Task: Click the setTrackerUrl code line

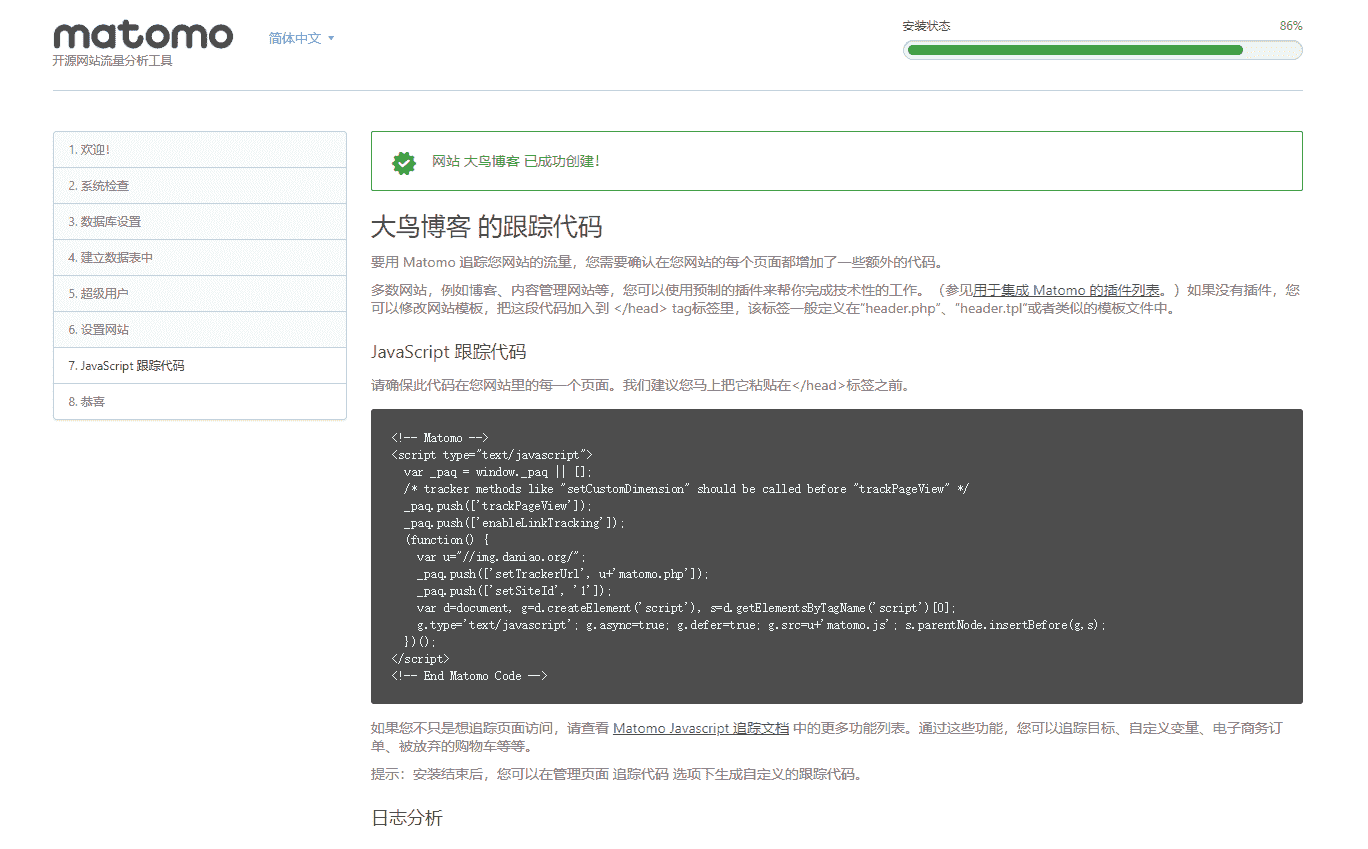Action: pos(562,574)
